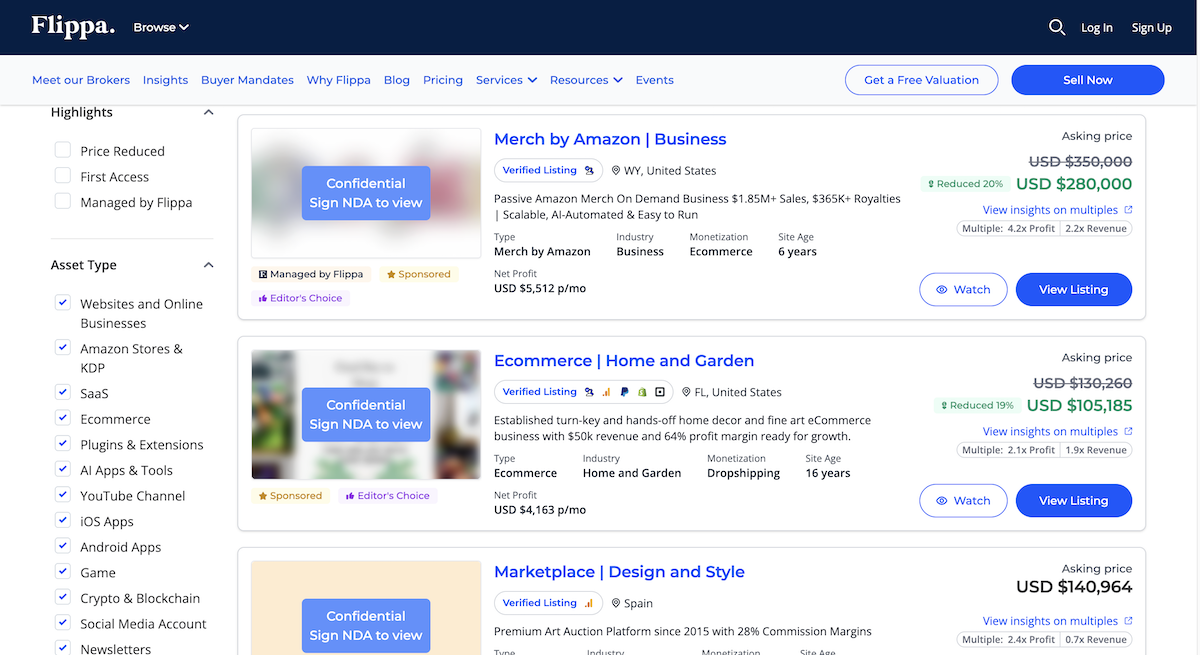Image resolution: width=1200 pixels, height=655 pixels.
Task: Click PayPal icon in Home and Garden badge
Action: 624,392
